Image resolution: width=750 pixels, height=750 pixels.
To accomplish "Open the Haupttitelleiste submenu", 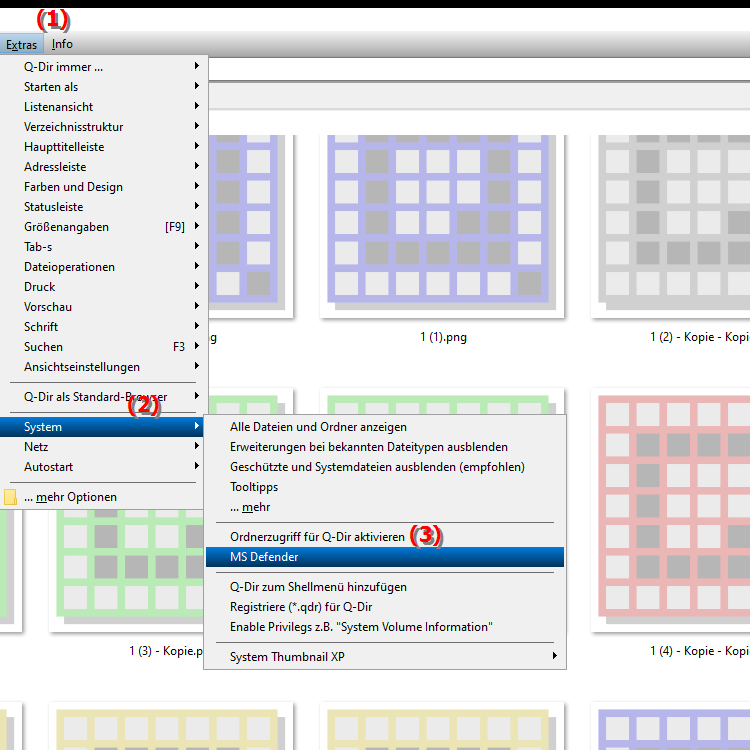I will (x=104, y=147).
